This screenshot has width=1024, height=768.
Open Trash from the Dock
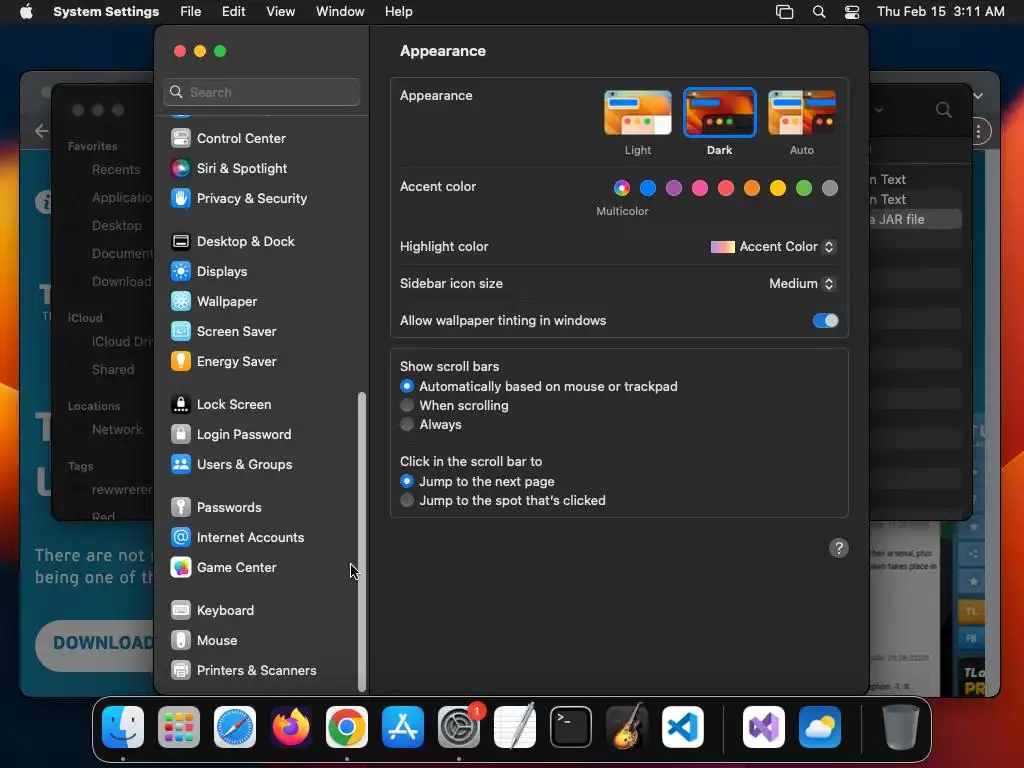coord(901,727)
